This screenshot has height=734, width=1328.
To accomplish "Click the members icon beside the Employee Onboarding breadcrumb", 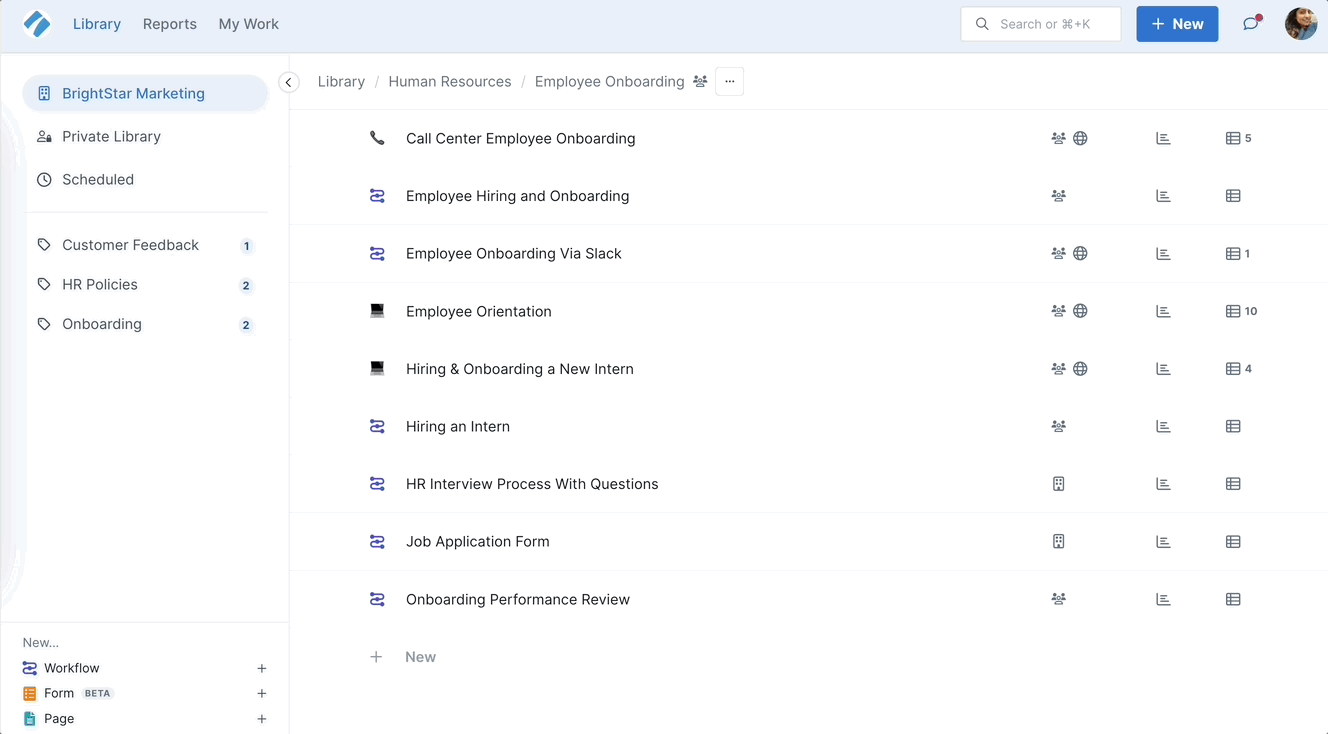I will 700,82.
